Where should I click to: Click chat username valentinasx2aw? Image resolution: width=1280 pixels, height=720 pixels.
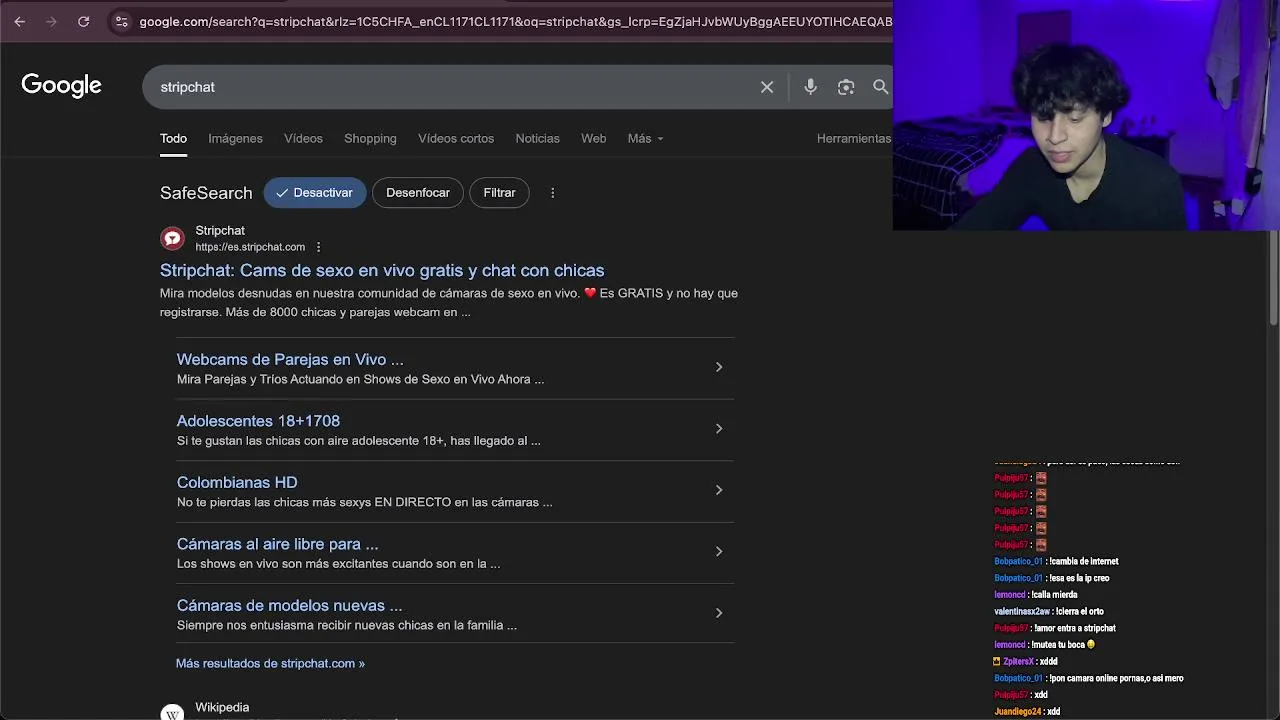point(1021,611)
